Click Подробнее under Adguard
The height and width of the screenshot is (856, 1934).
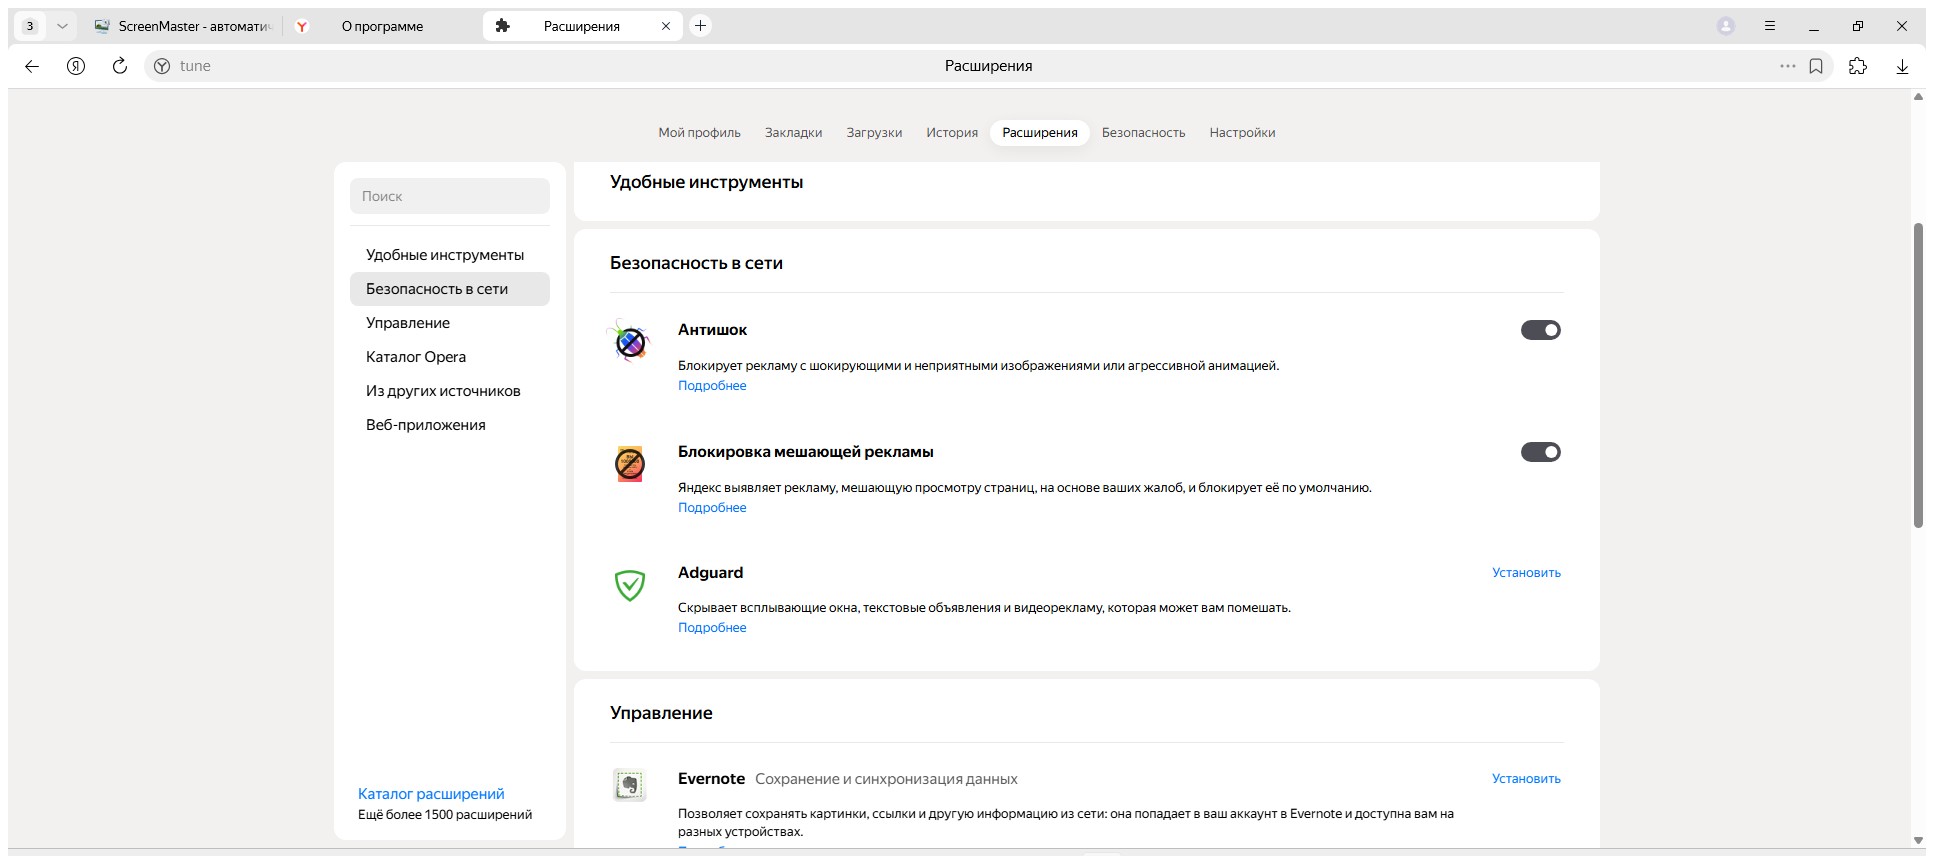point(712,628)
